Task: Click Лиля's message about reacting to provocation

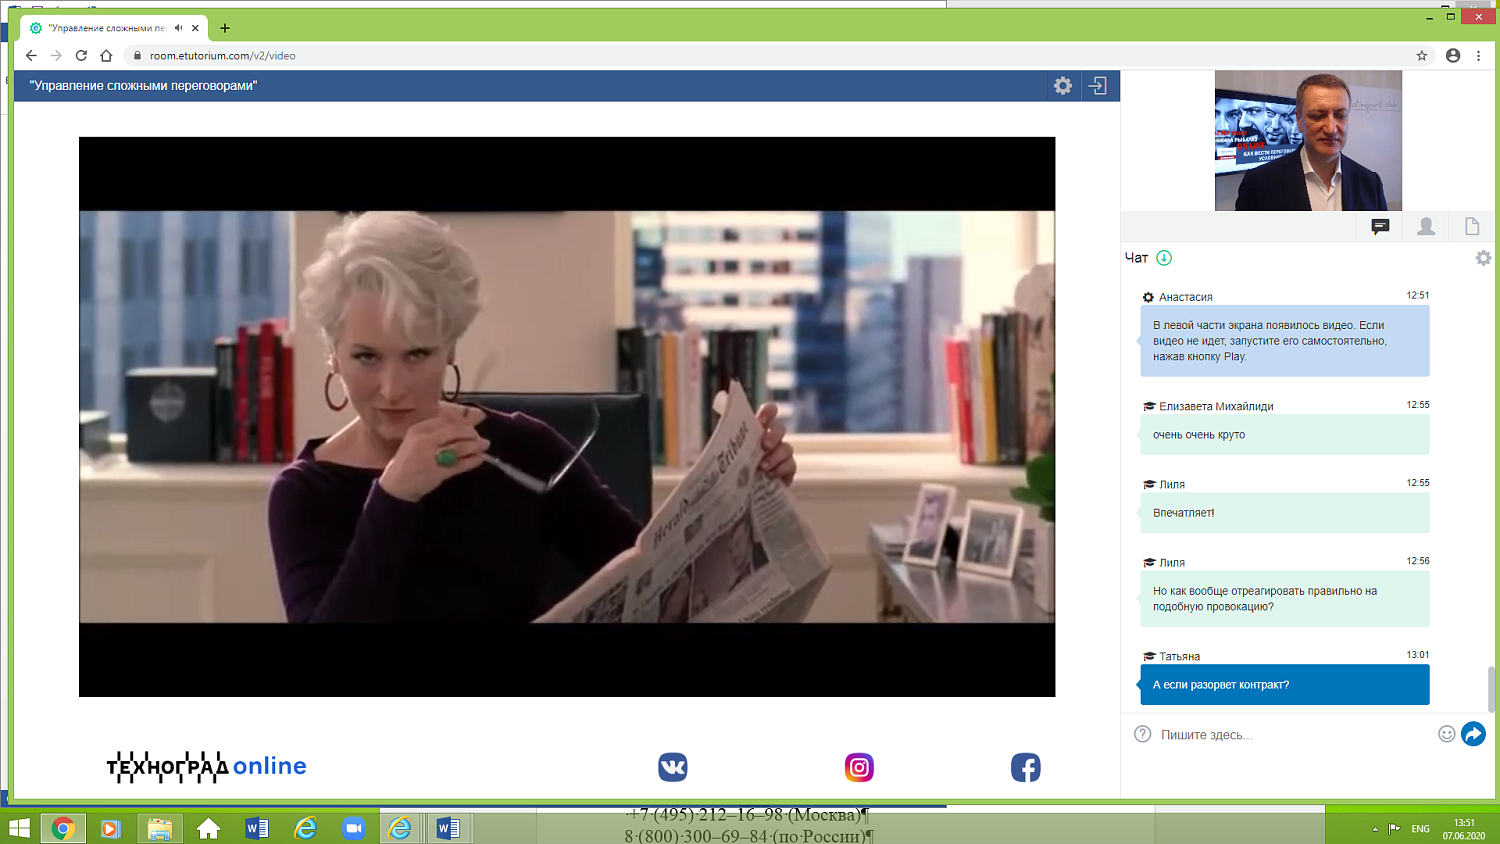Action: coord(1285,599)
